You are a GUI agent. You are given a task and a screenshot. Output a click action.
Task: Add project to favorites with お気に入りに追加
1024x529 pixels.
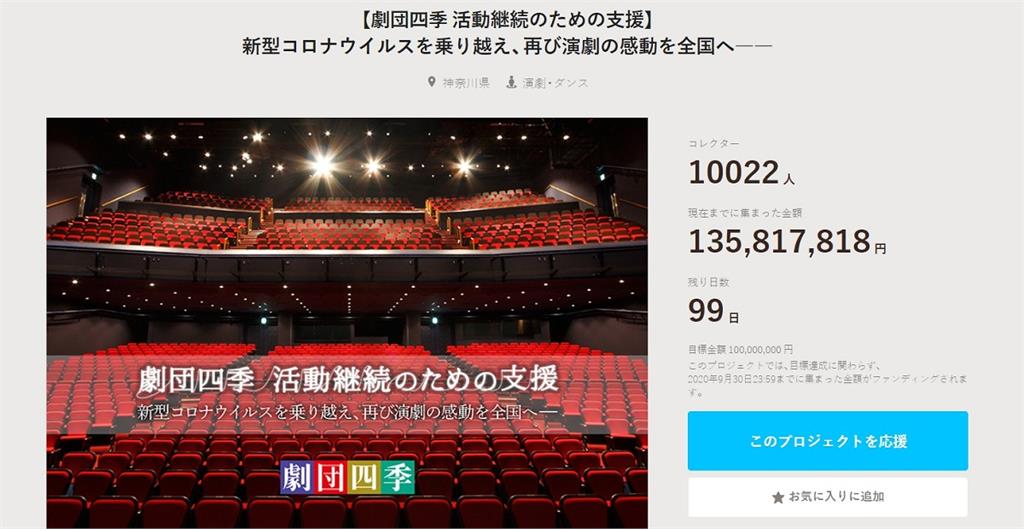tap(827, 497)
